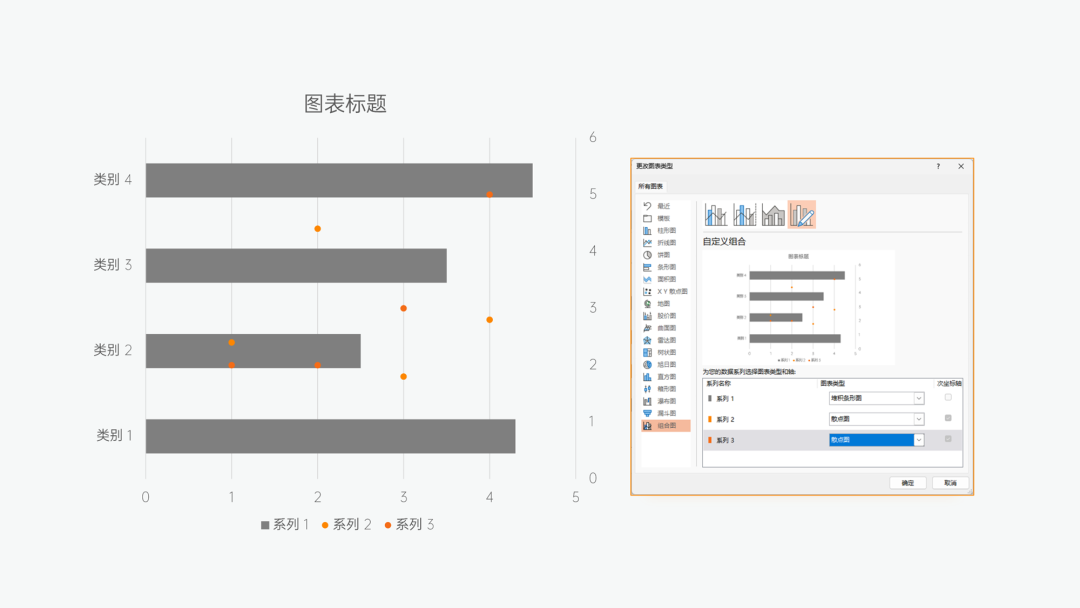Select the X Y 散点图 scatter type
This screenshot has width=1080, height=608.
point(670,292)
